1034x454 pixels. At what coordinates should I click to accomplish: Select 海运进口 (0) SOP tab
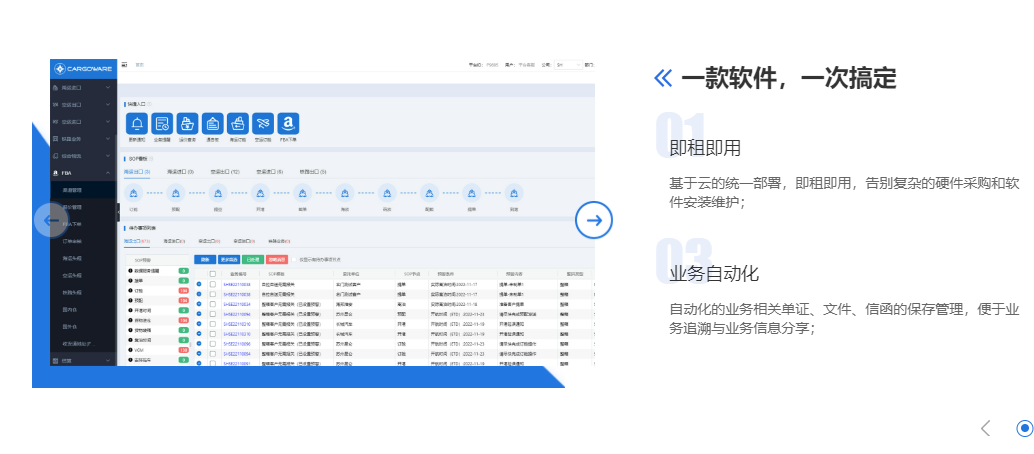[182, 172]
